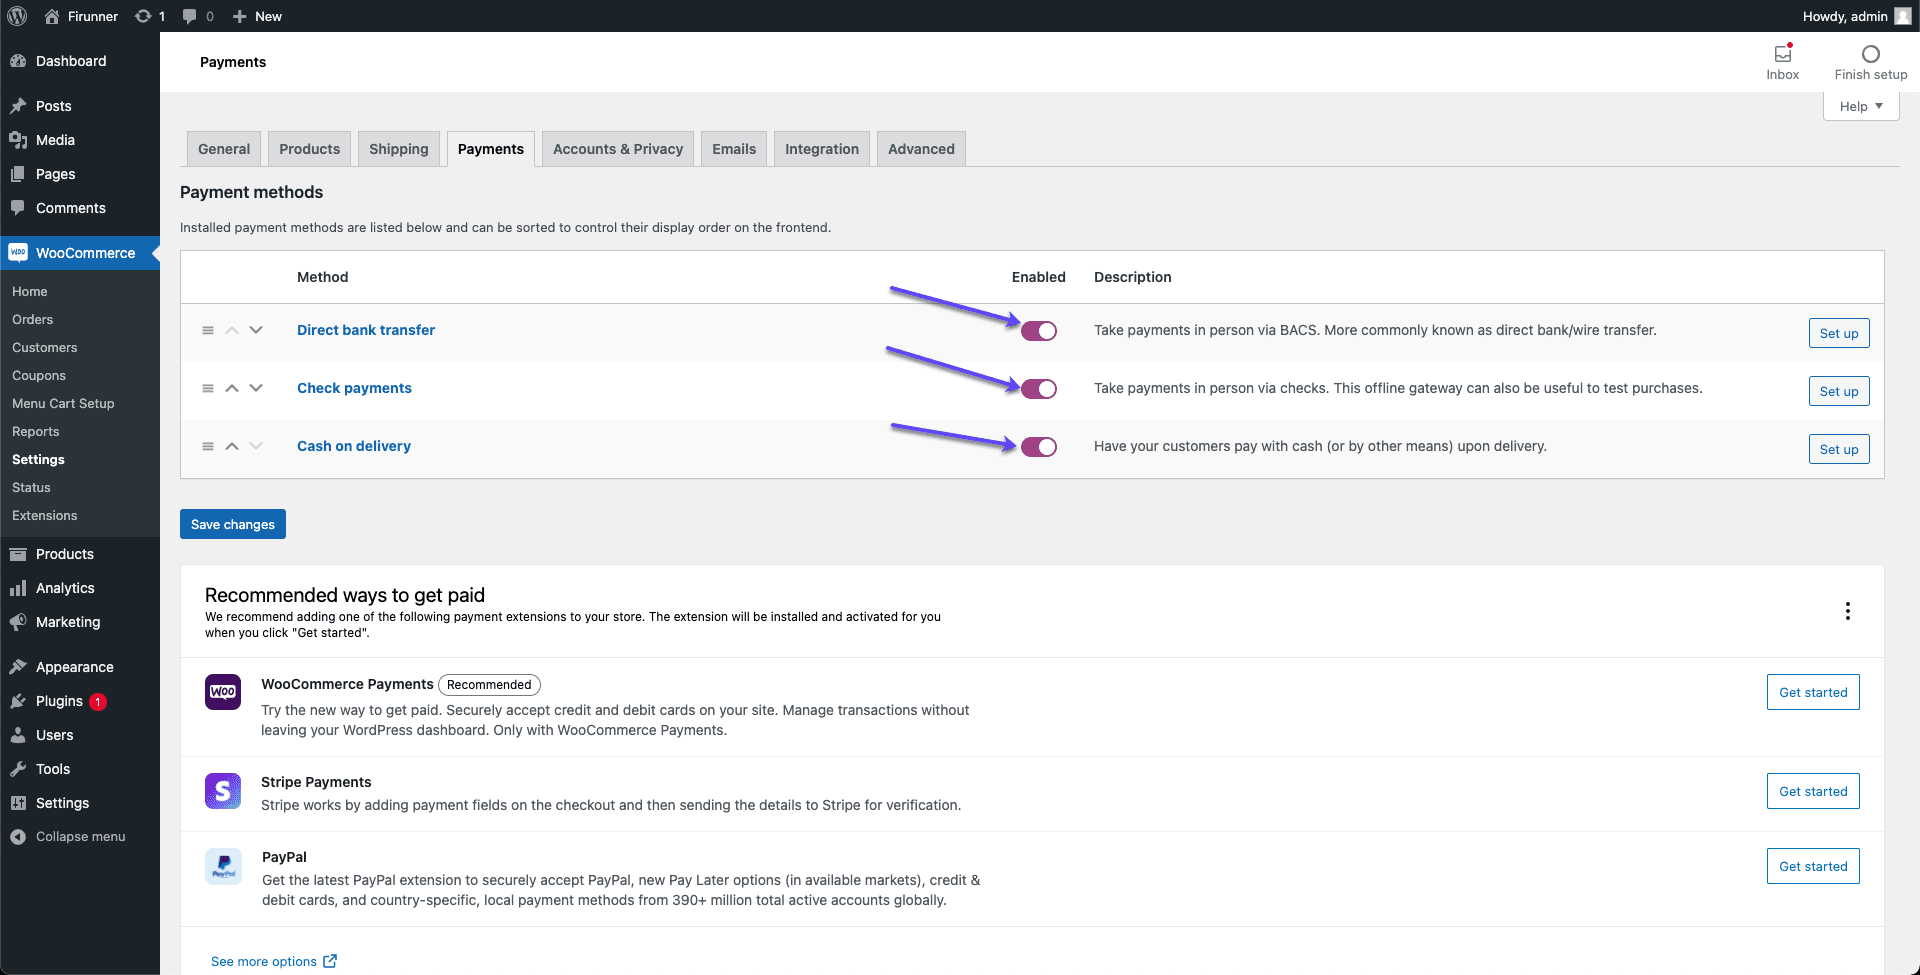Click Set up for Cash on delivery

pos(1839,449)
